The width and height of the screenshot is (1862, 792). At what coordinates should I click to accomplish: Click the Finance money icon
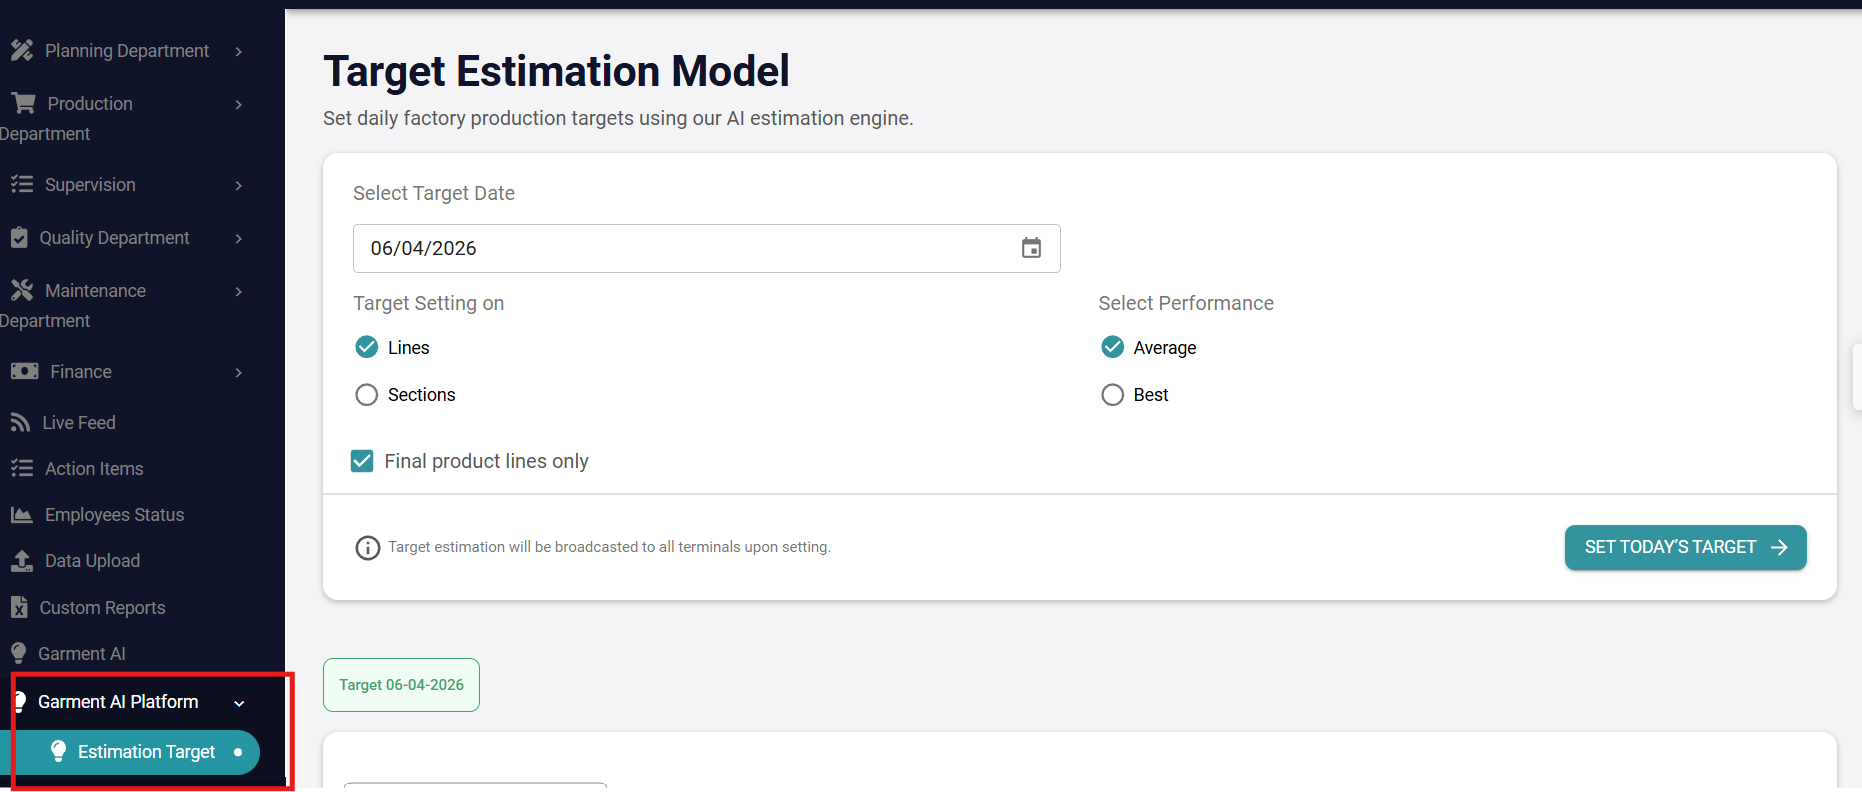tap(24, 372)
